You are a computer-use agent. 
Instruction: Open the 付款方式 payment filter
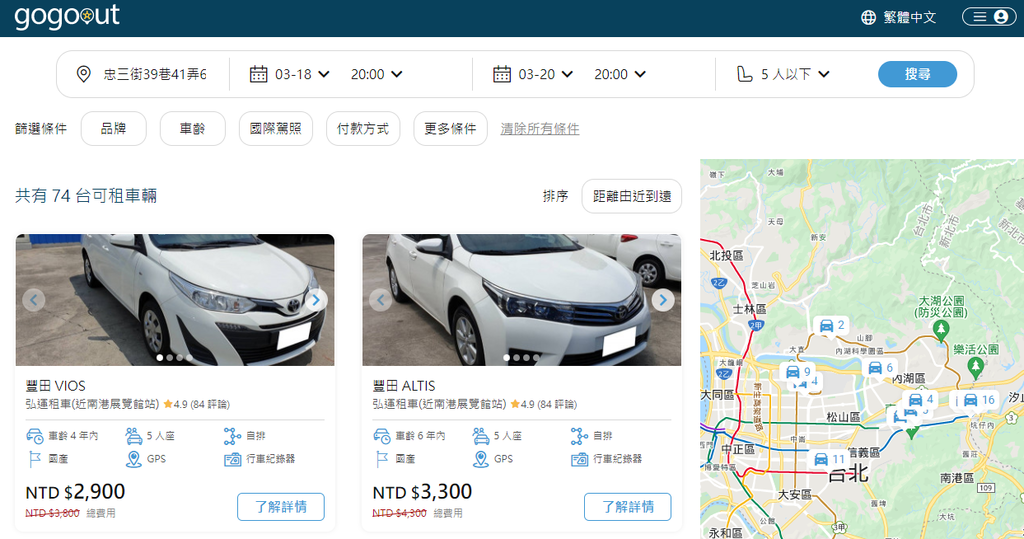(363, 129)
